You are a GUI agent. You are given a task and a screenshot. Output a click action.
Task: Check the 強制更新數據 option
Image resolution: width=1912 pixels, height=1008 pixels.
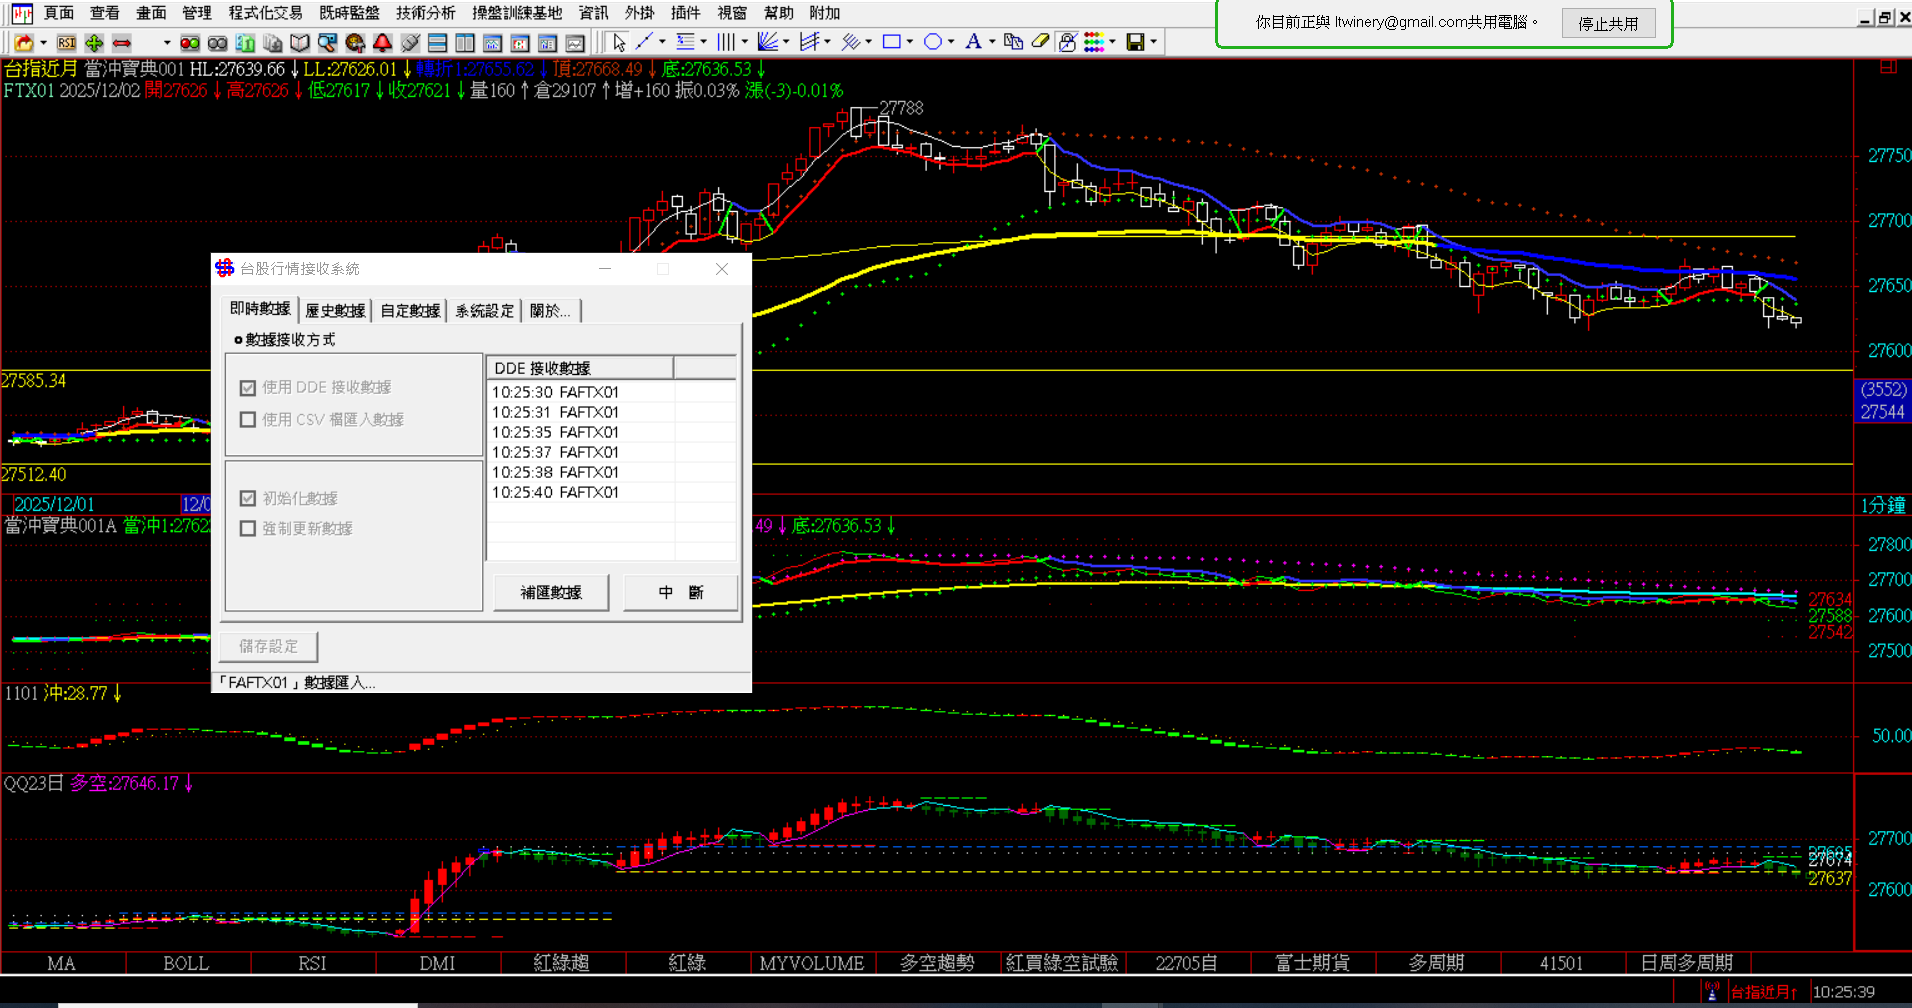(x=248, y=528)
